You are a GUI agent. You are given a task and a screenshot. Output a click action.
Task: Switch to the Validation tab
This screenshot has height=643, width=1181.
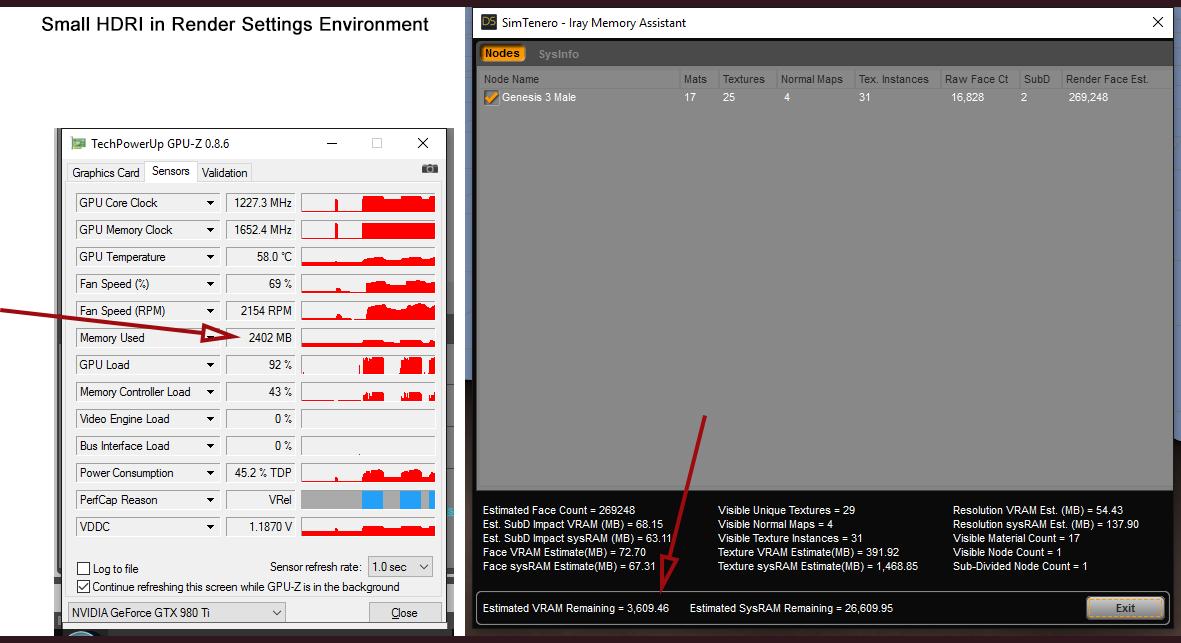point(224,172)
